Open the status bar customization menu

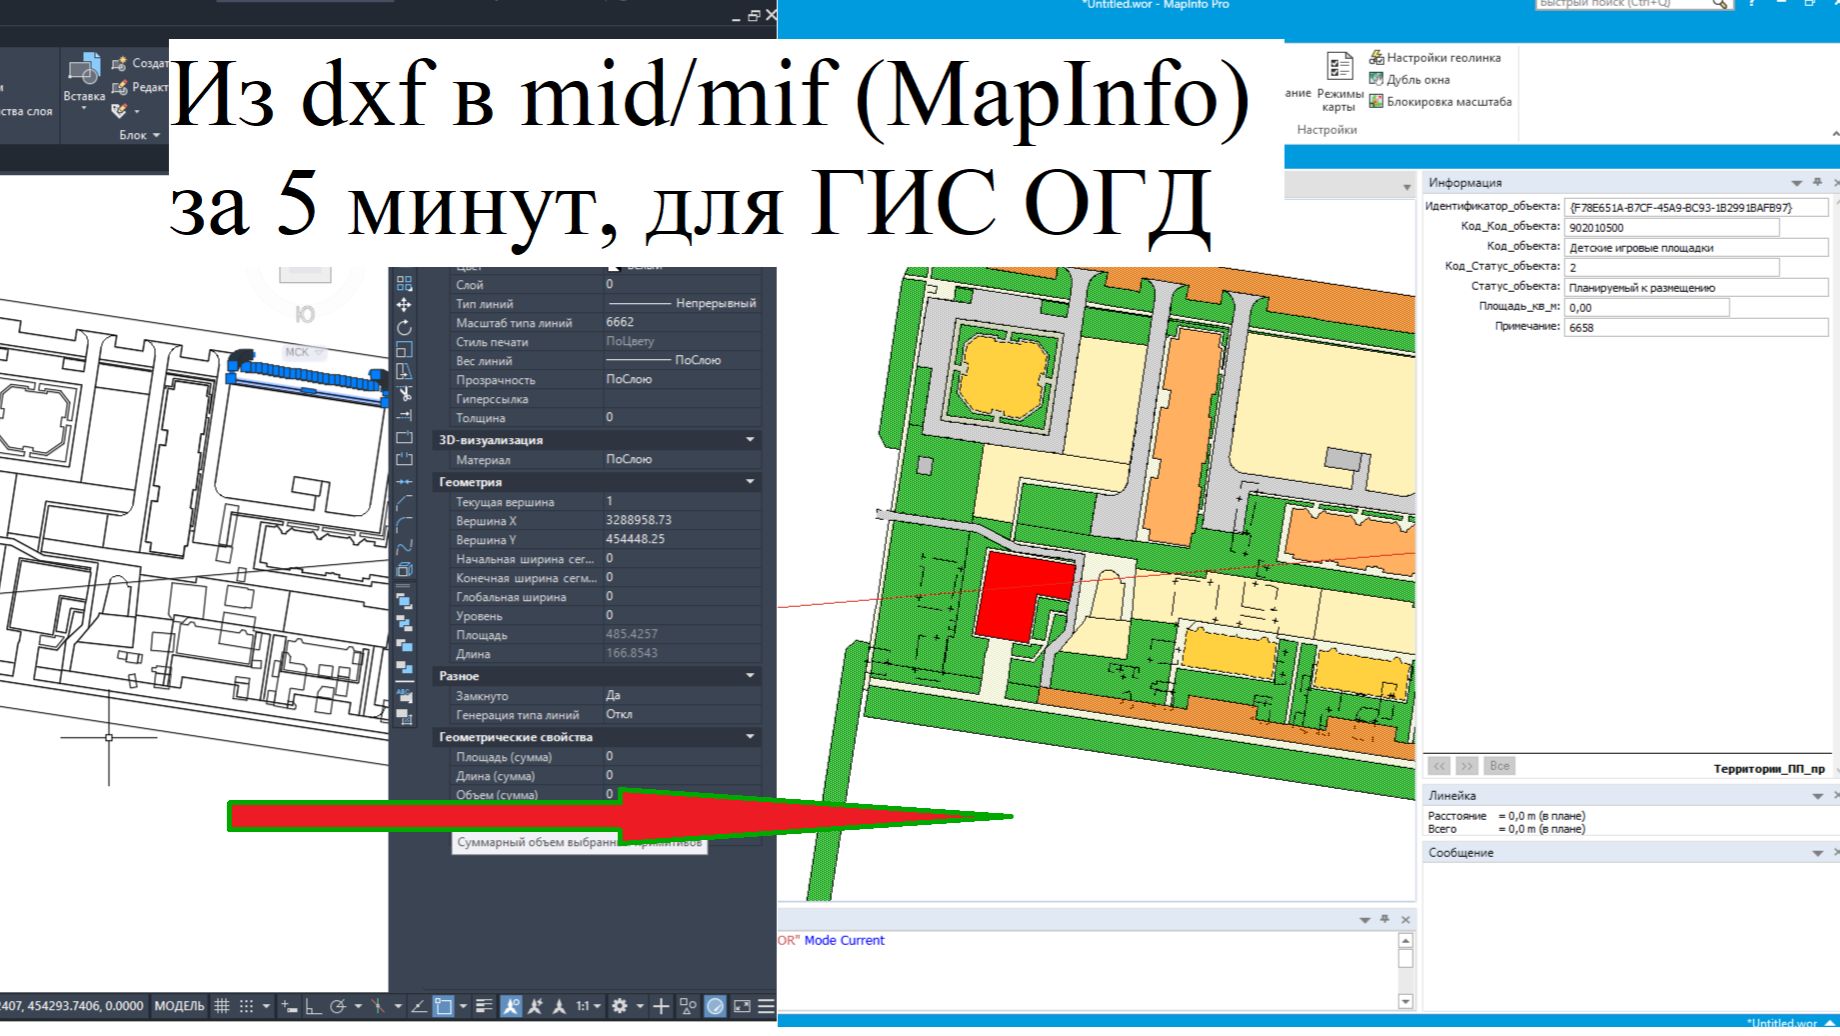tap(766, 1006)
